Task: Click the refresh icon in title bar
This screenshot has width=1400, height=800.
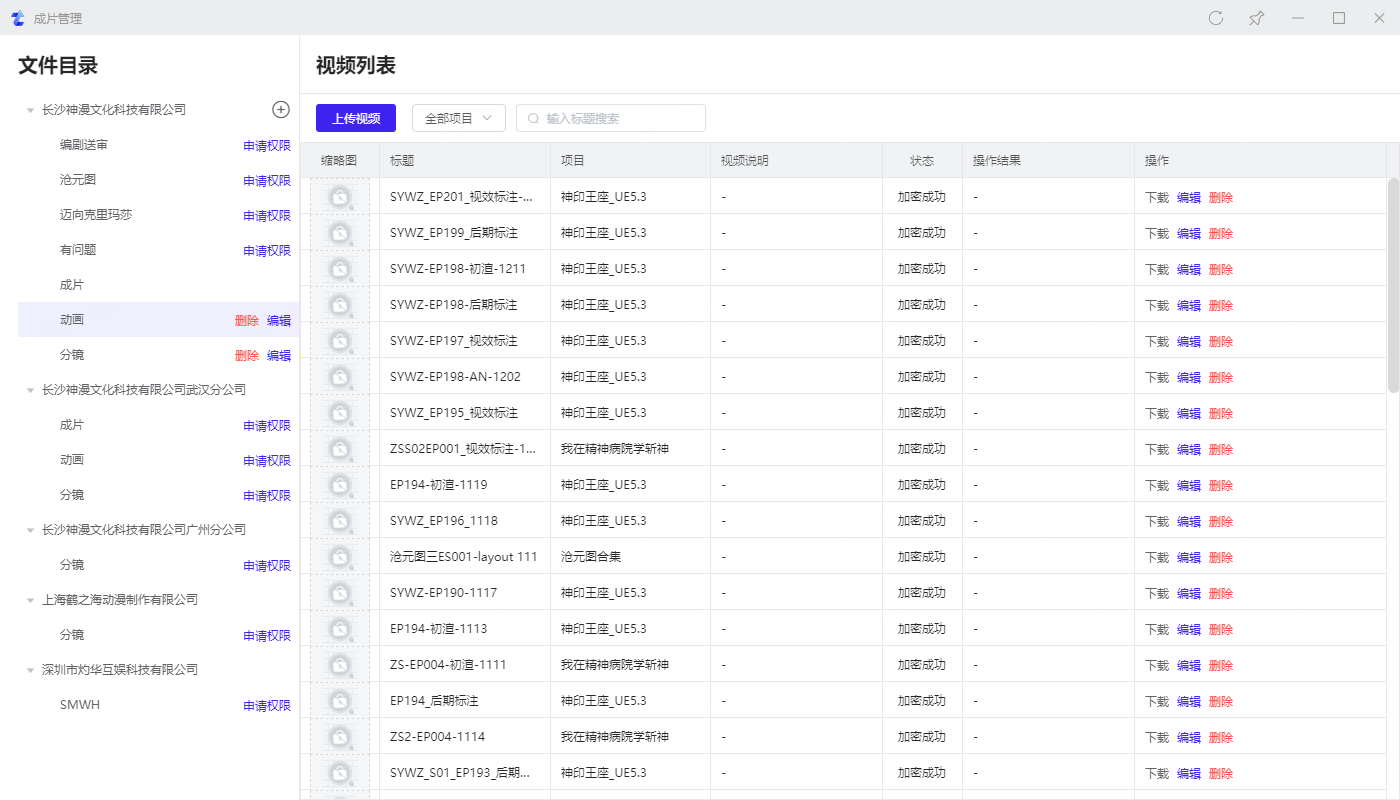Action: [1216, 18]
